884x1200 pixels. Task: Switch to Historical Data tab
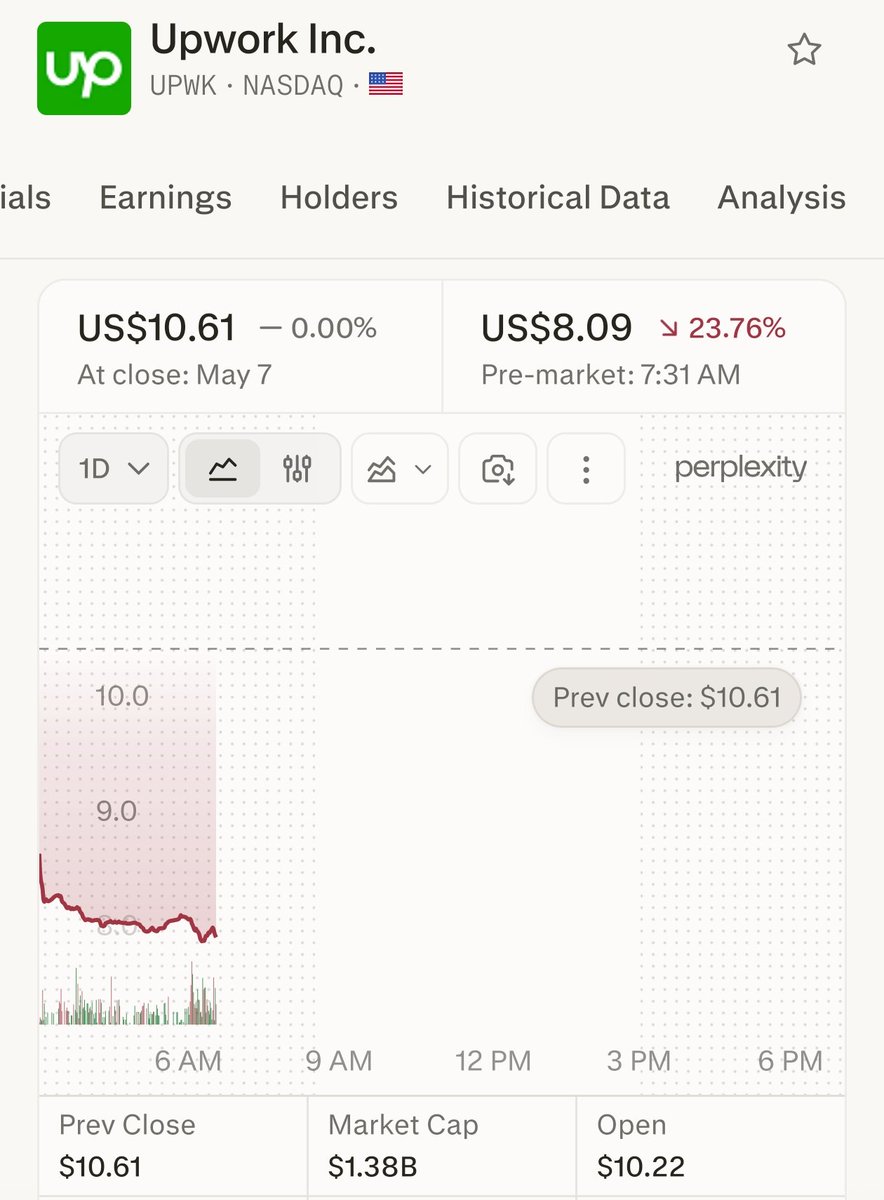pyautogui.click(x=558, y=198)
